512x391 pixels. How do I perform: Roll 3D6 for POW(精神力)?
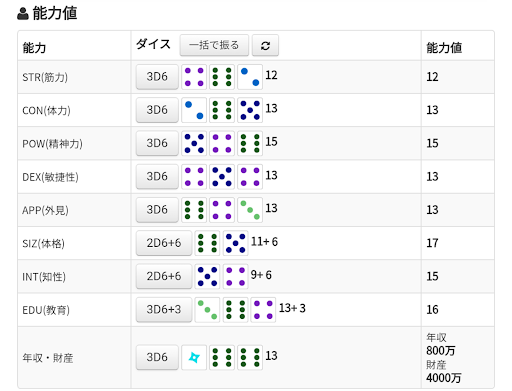tap(157, 143)
